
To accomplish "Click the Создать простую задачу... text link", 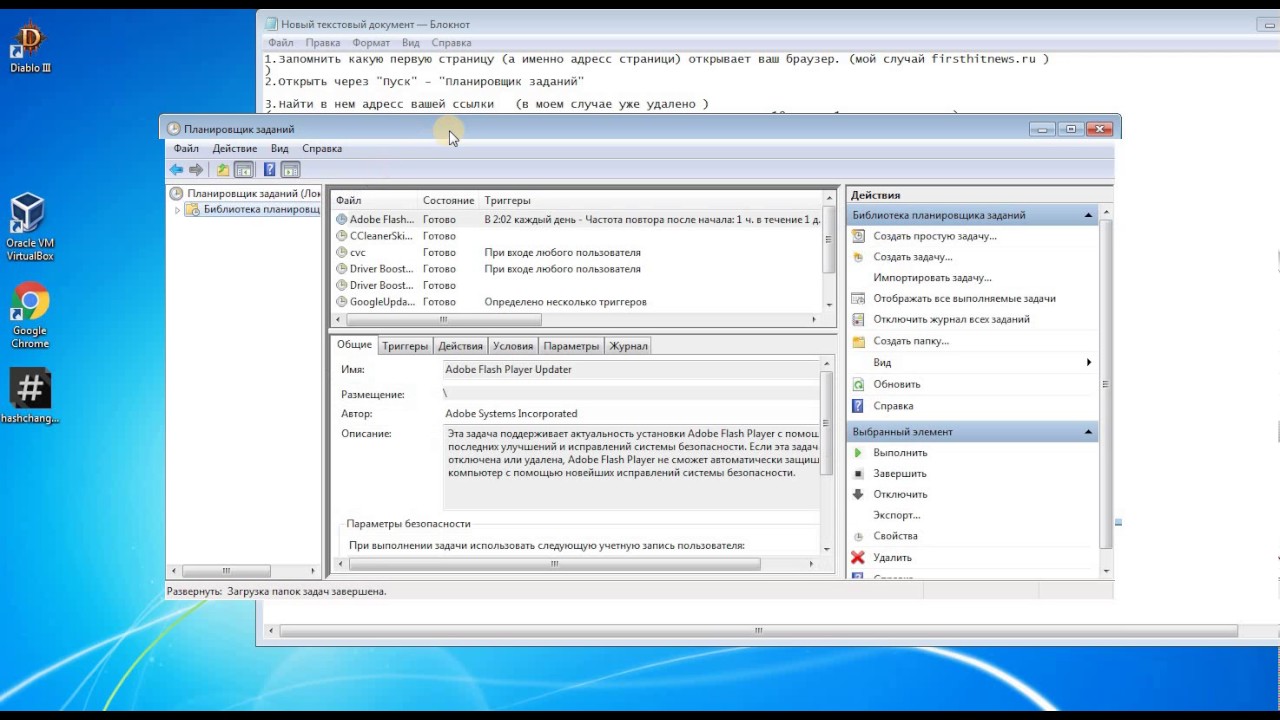I will tap(935, 236).
